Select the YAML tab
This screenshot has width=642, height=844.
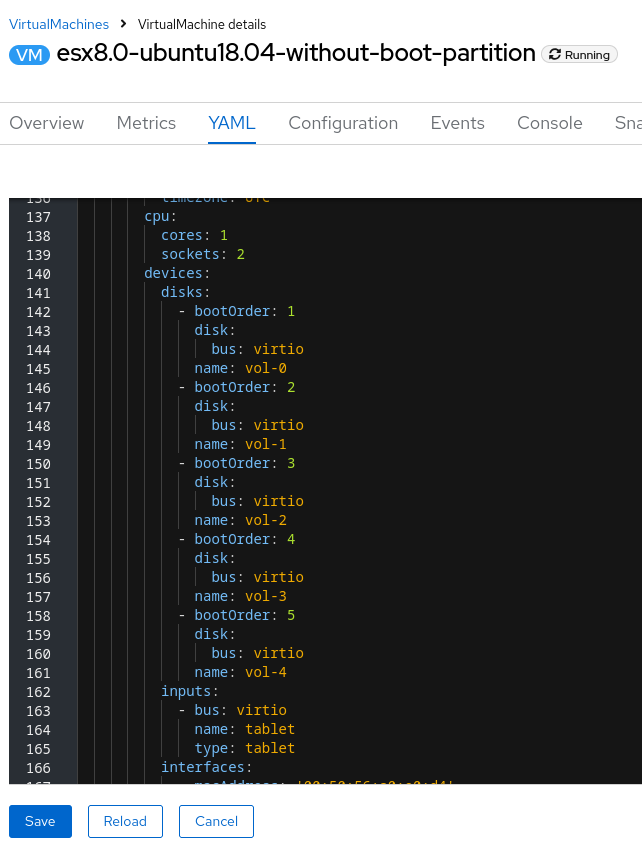point(232,123)
